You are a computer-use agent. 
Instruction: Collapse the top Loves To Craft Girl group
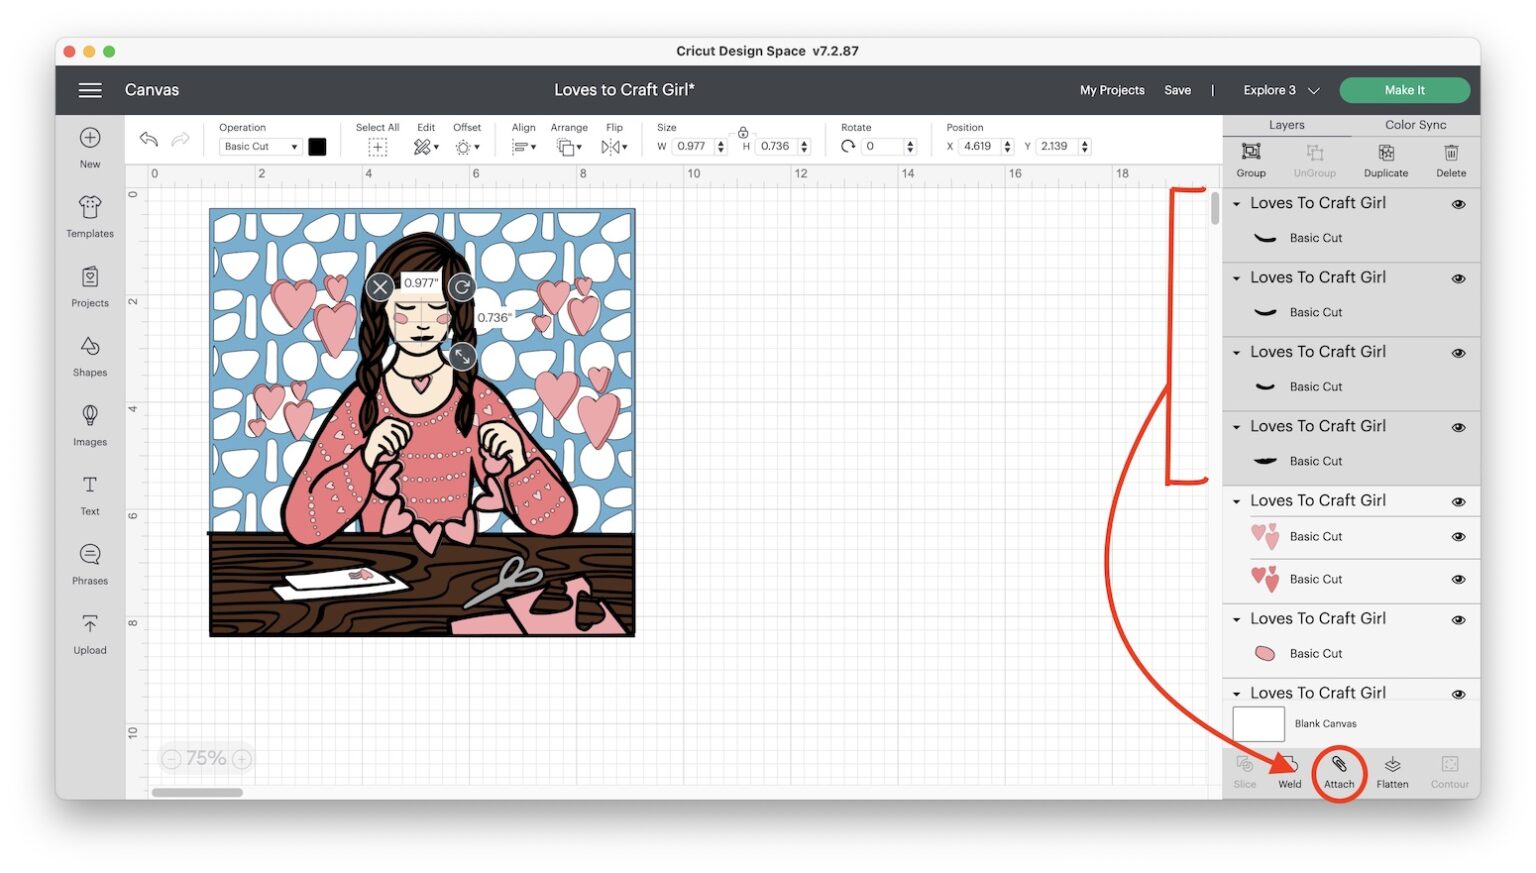point(1236,203)
